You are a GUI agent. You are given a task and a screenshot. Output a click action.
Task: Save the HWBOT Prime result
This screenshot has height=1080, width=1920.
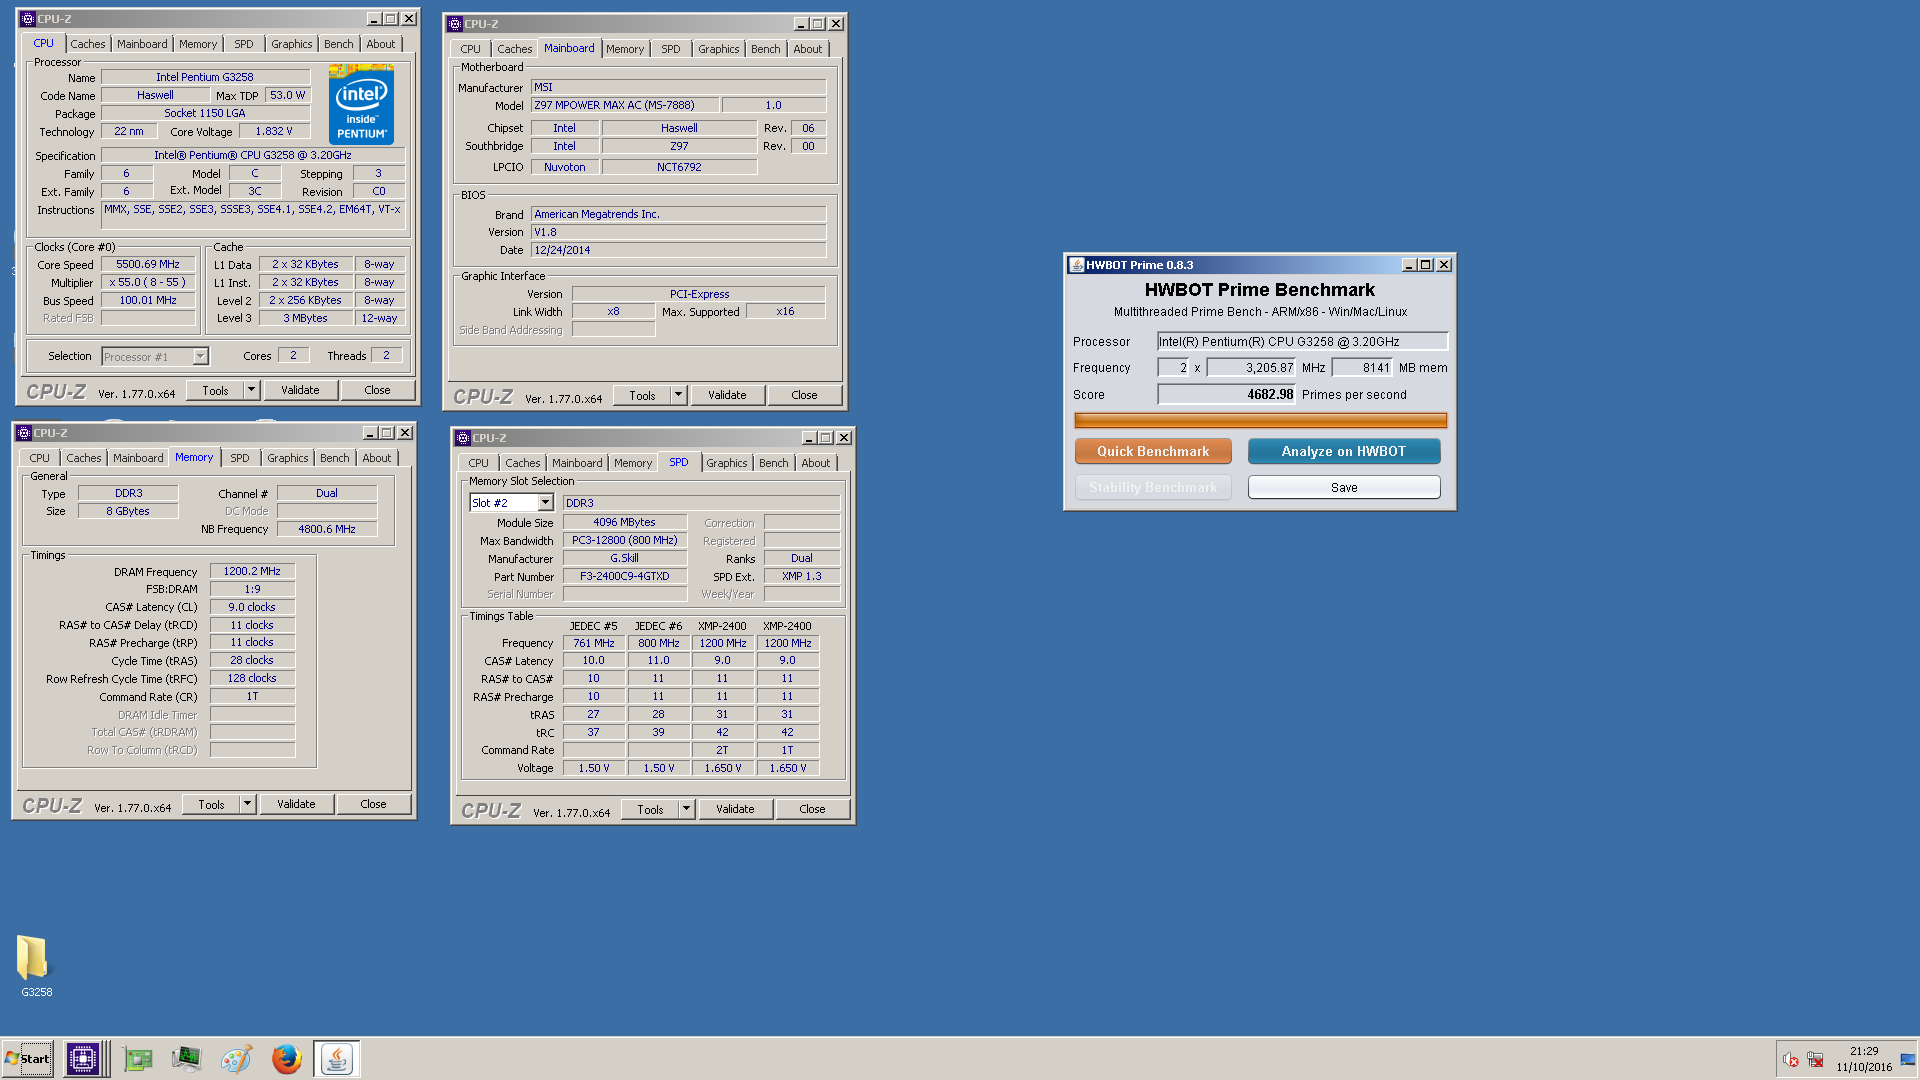[1344, 487]
